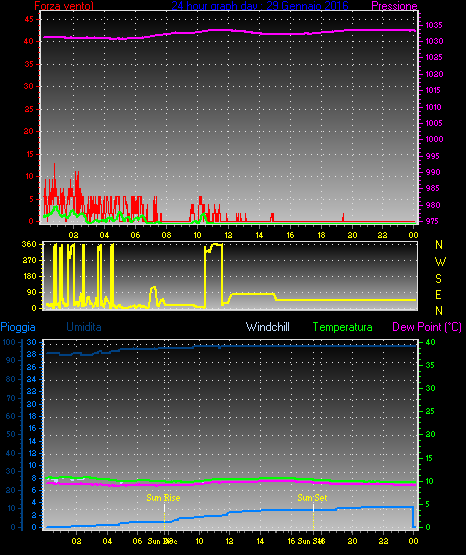The image size is (466, 555).
Task: Click the W compass direction label
Action: pyautogui.click(x=440, y=262)
